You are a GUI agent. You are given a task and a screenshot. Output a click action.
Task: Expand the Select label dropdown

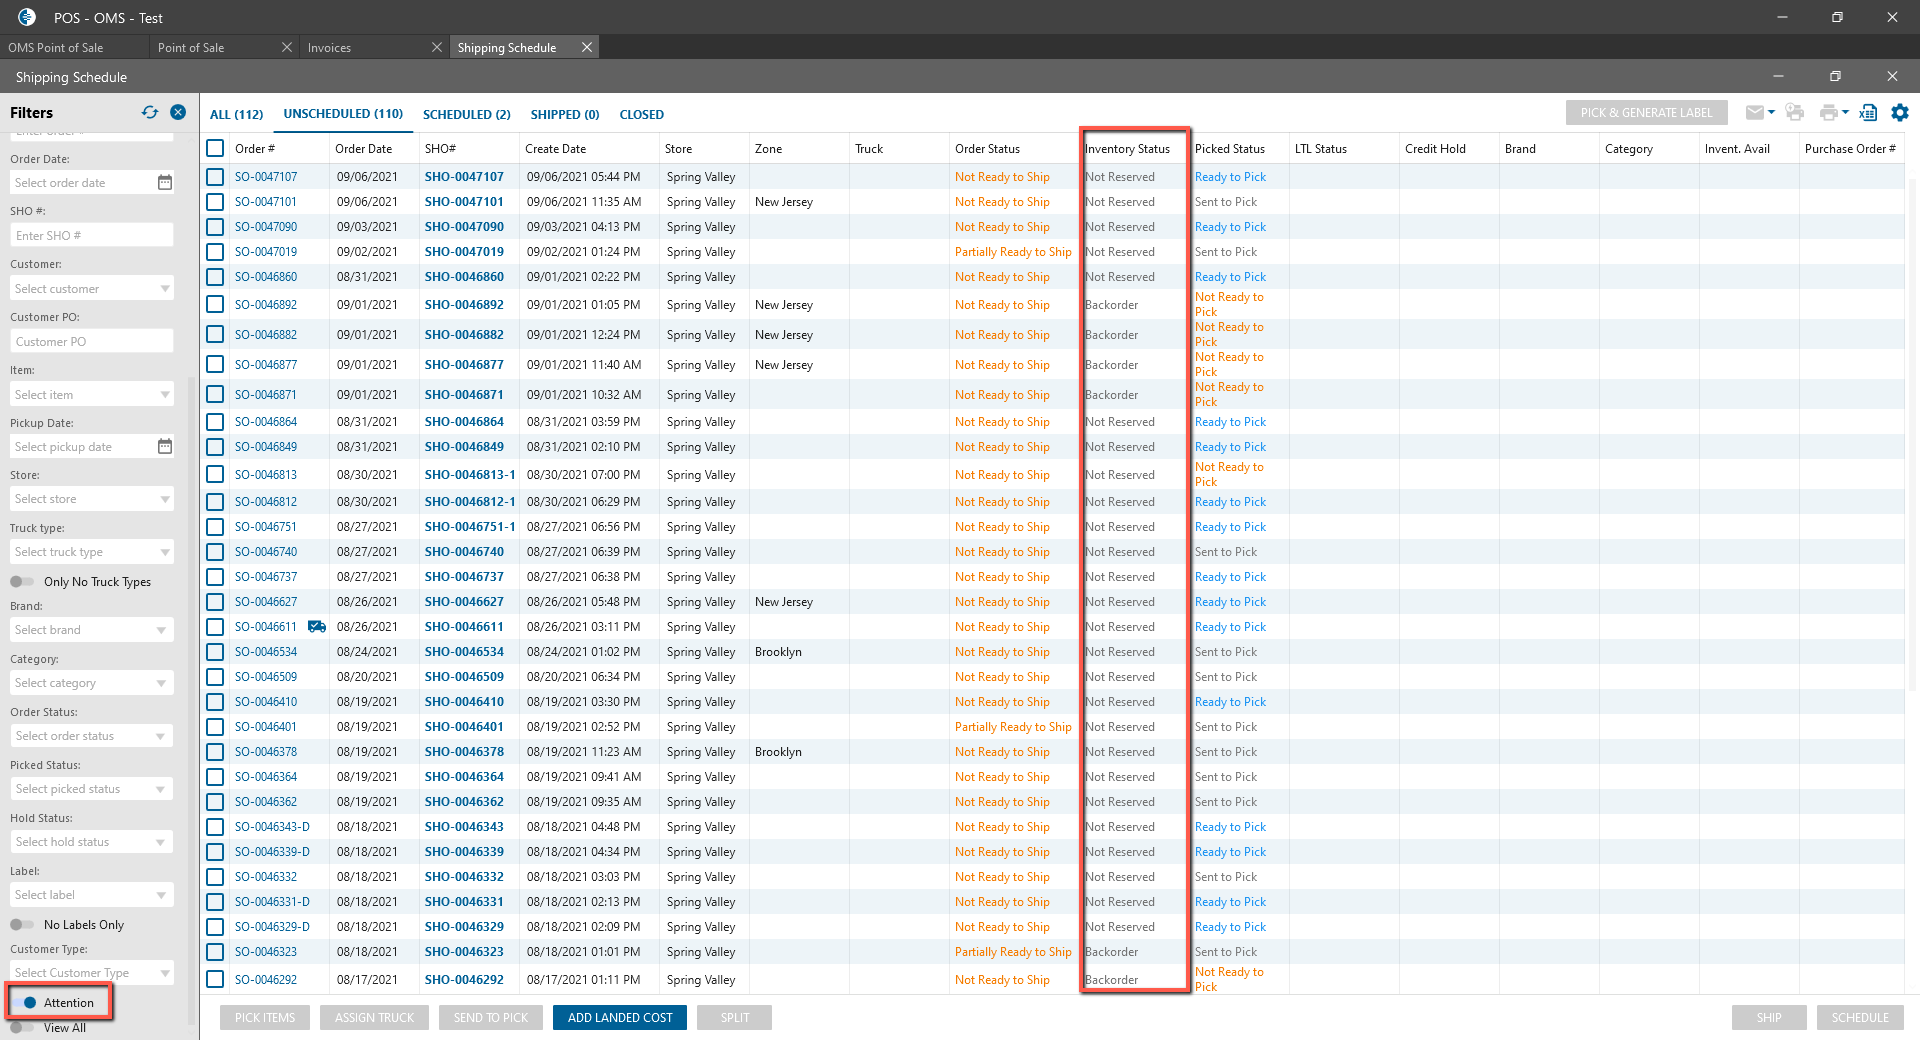point(92,895)
